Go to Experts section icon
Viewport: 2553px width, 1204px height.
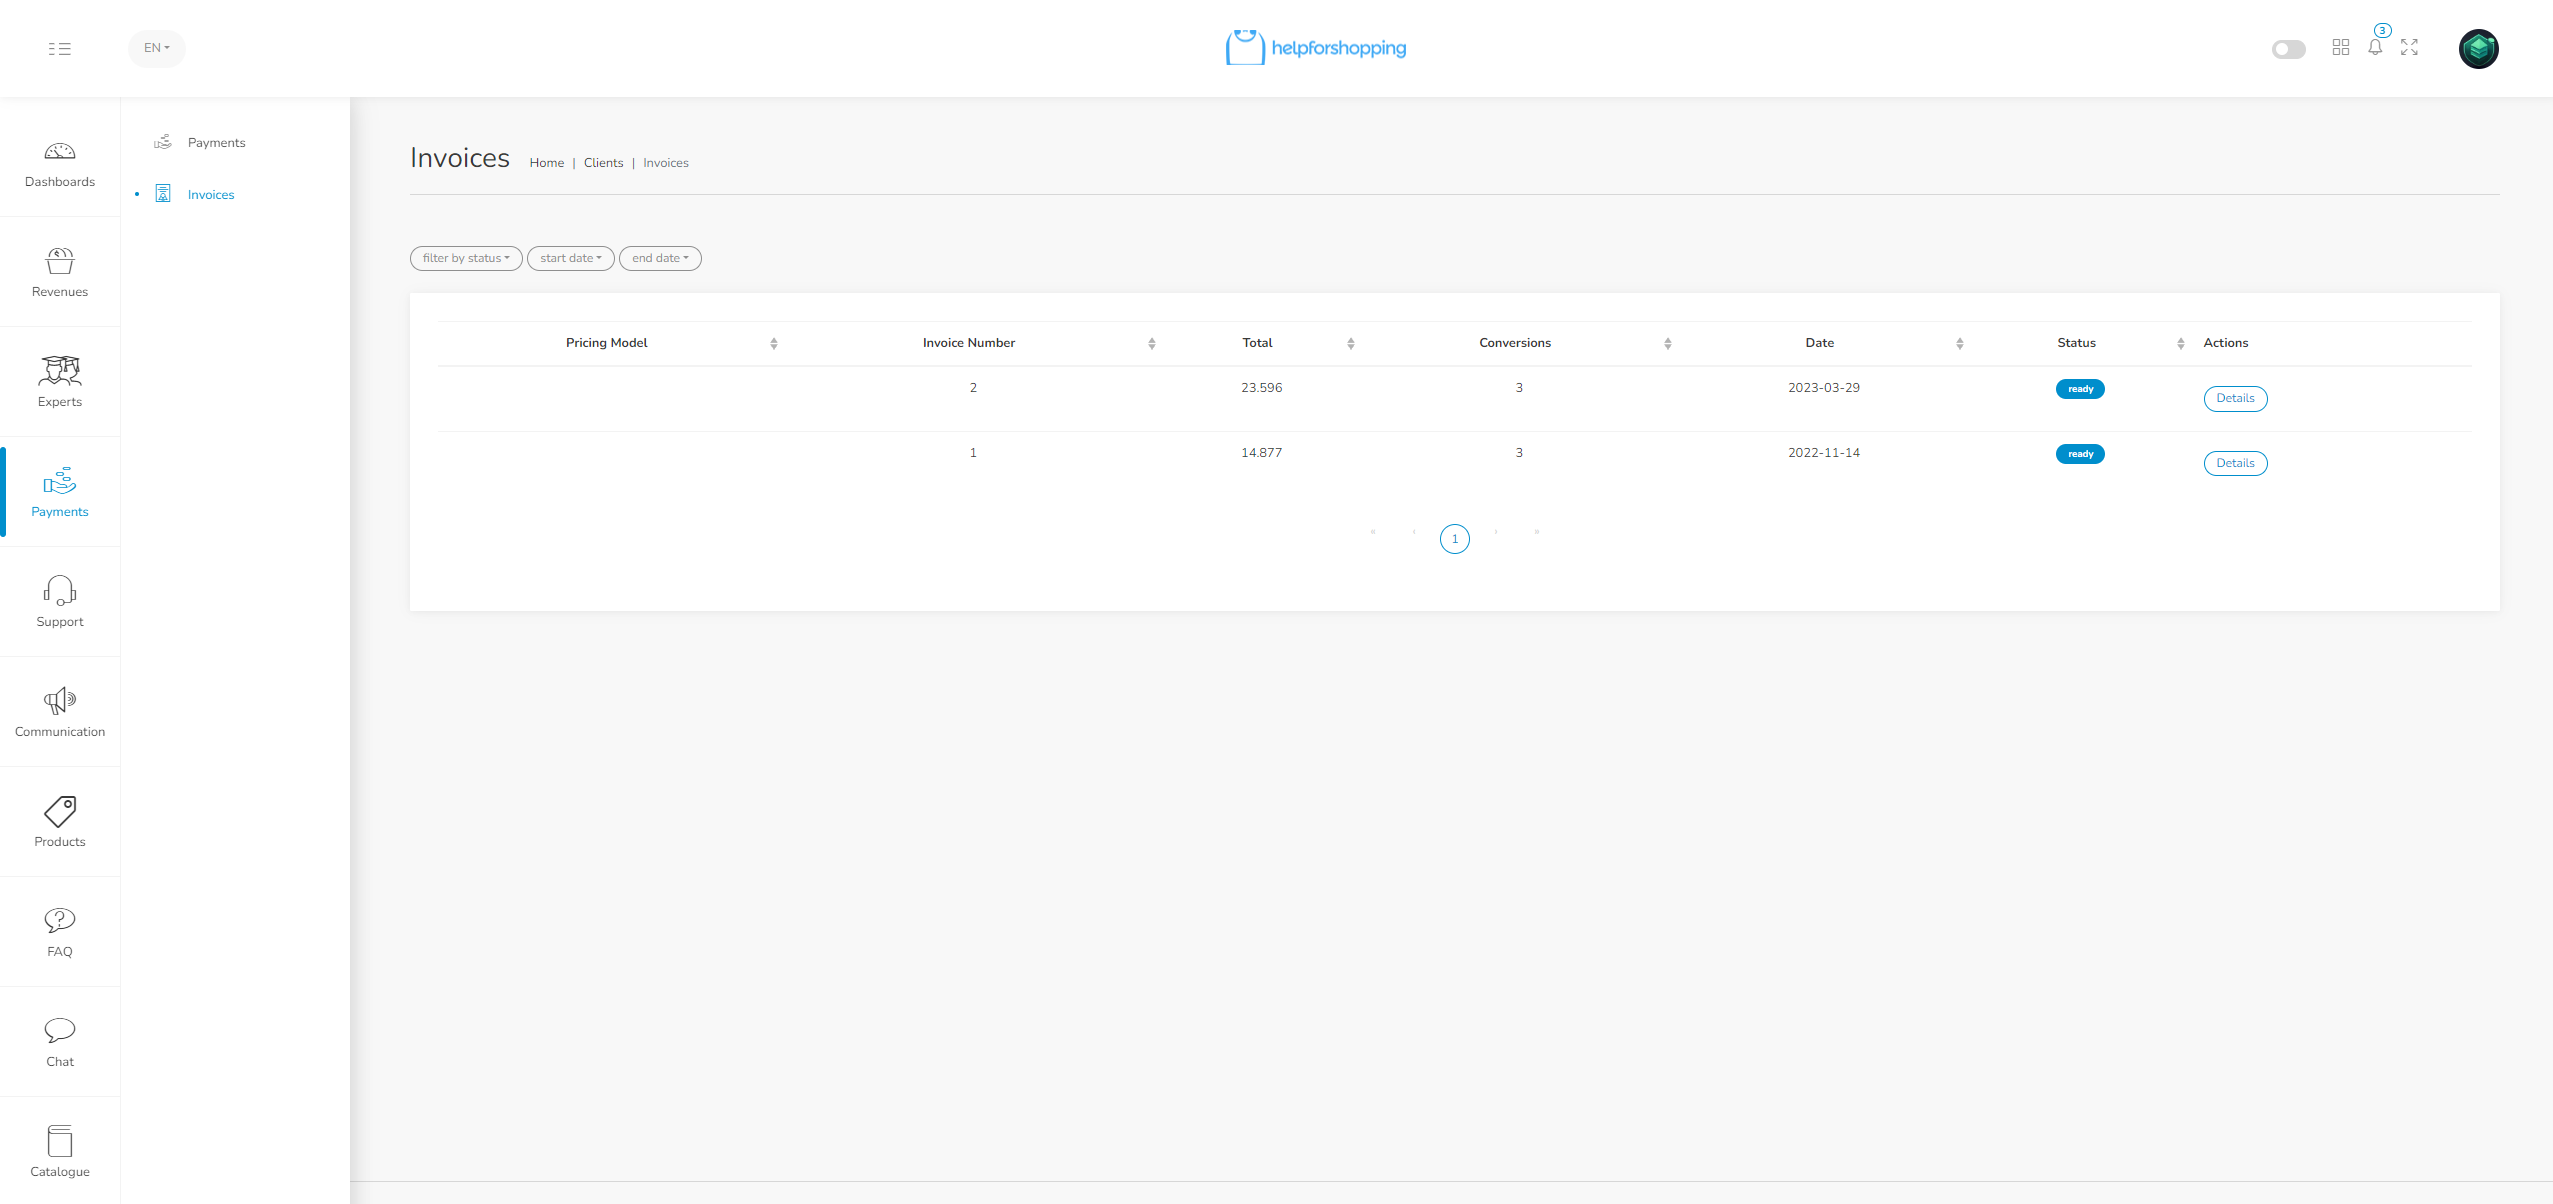point(60,371)
